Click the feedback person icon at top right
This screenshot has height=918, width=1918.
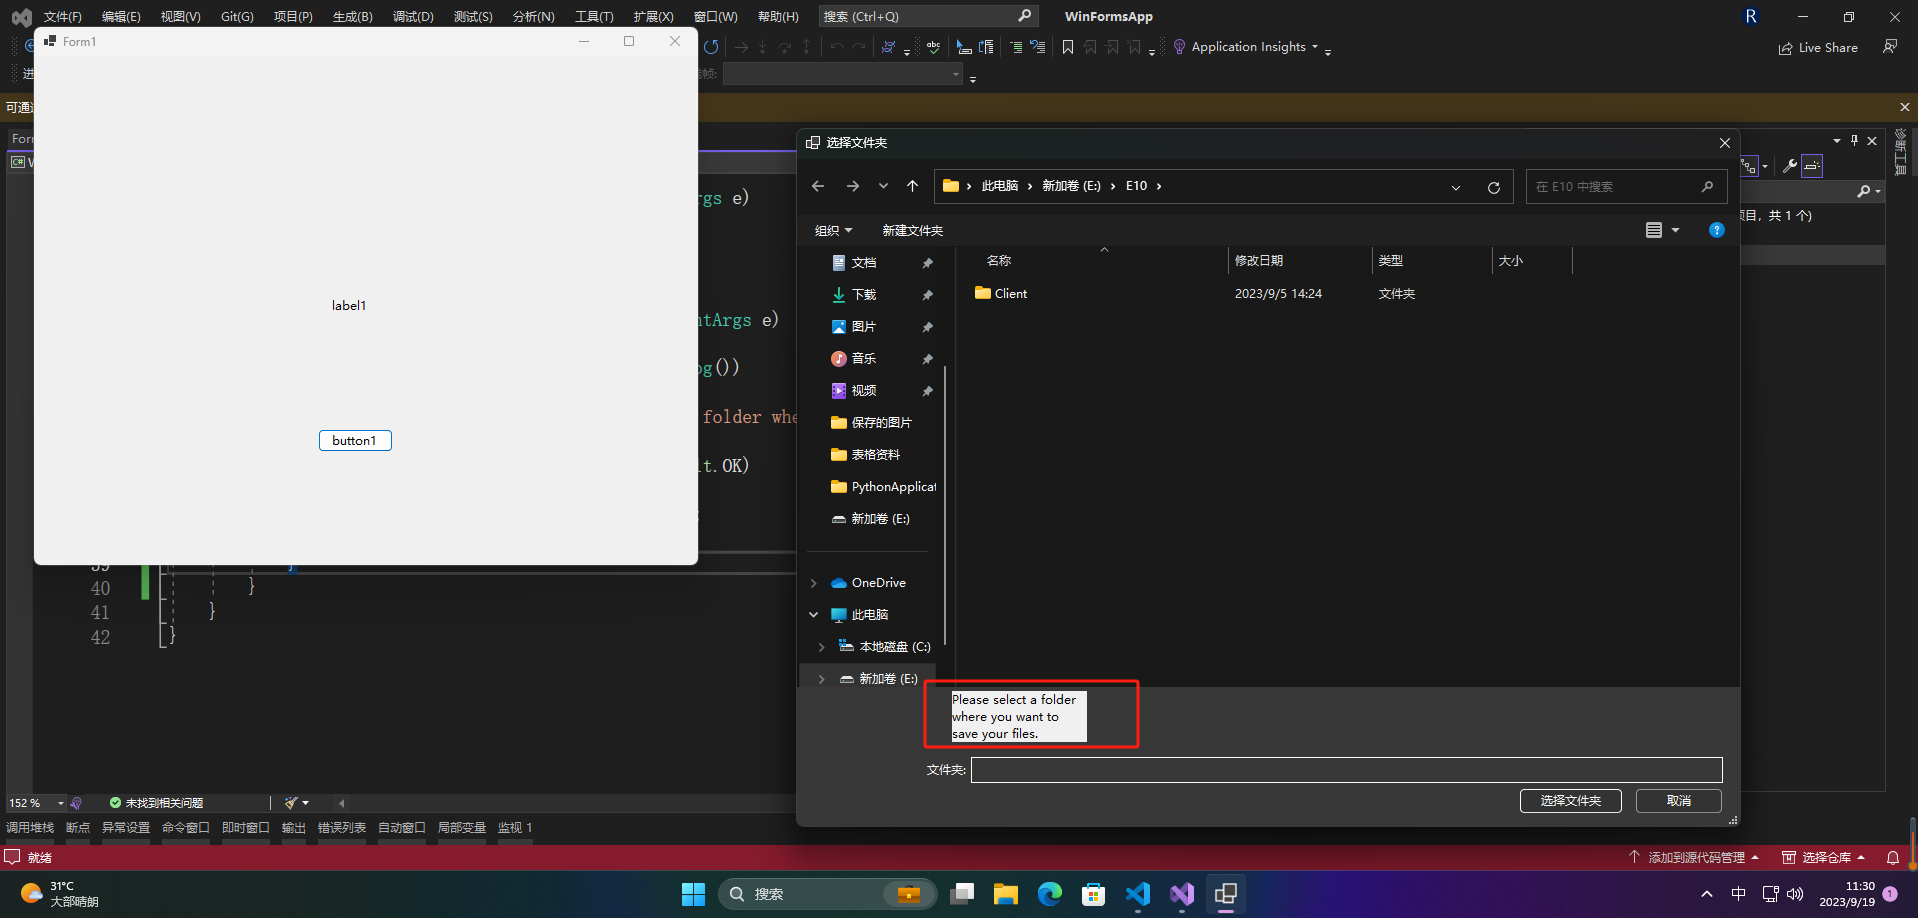1890,47
